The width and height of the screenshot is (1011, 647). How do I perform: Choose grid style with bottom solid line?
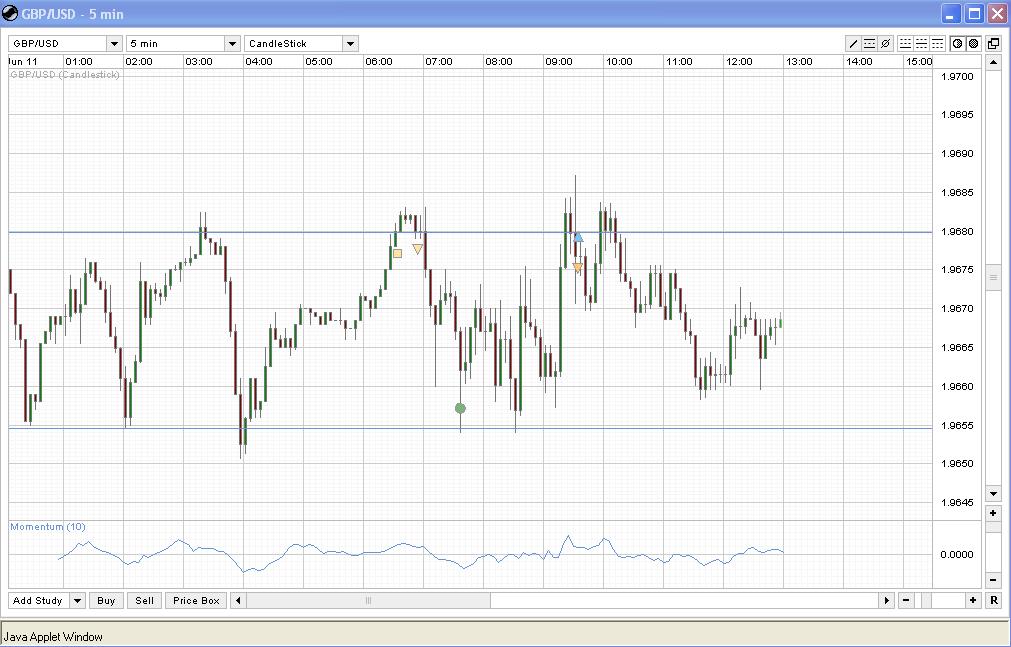click(x=905, y=44)
